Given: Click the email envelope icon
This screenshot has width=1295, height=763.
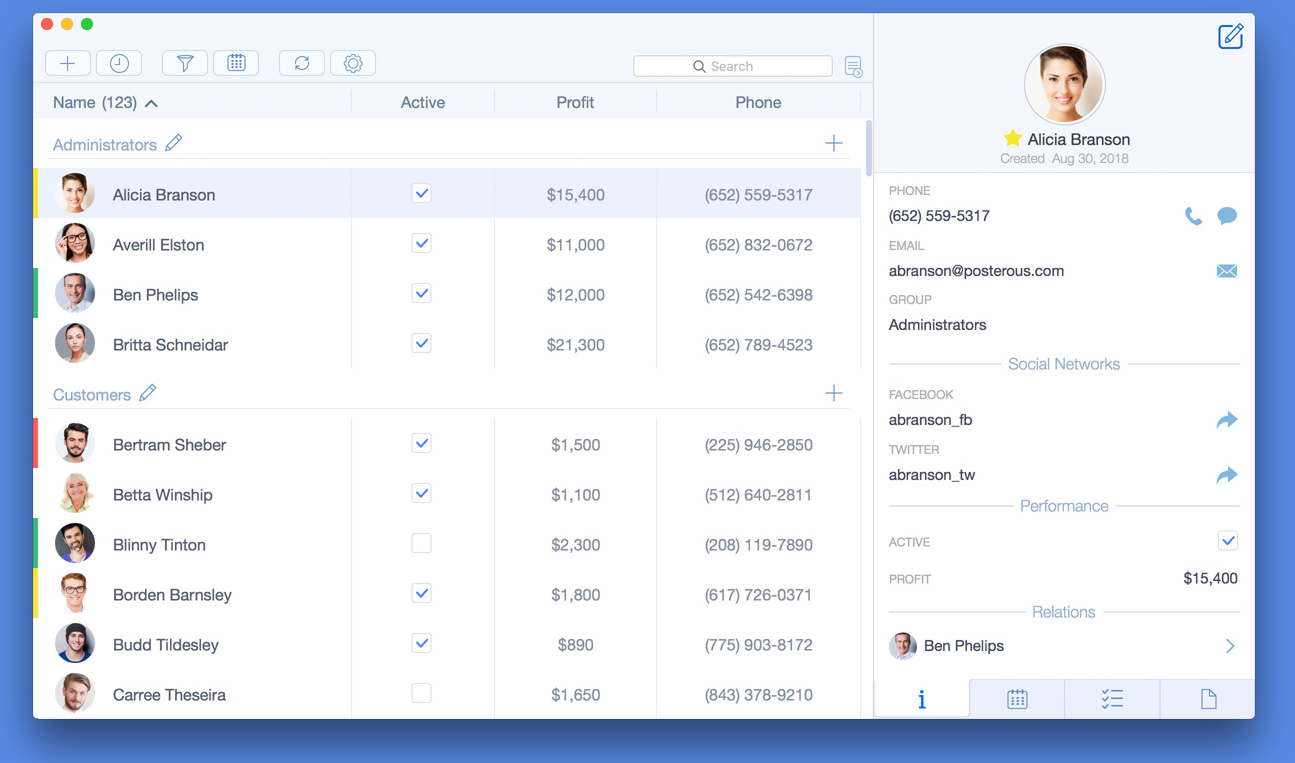Looking at the screenshot, I should pyautogui.click(x=1227, y=271).
